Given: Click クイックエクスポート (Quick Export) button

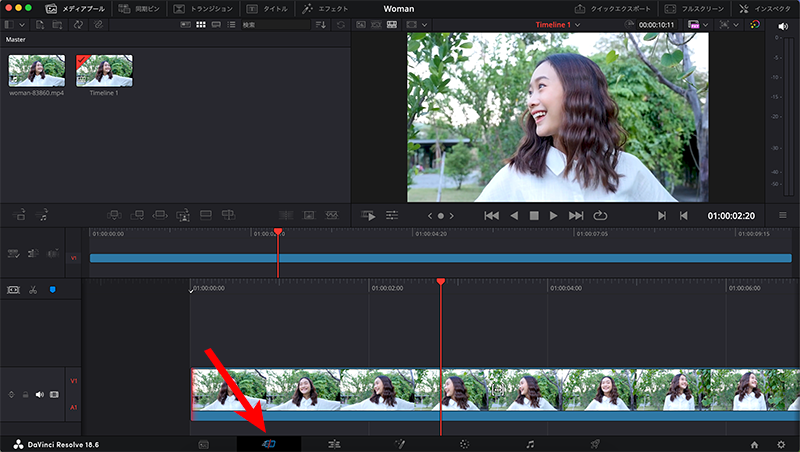Looking at the screenshot, I should coord(612,9).
